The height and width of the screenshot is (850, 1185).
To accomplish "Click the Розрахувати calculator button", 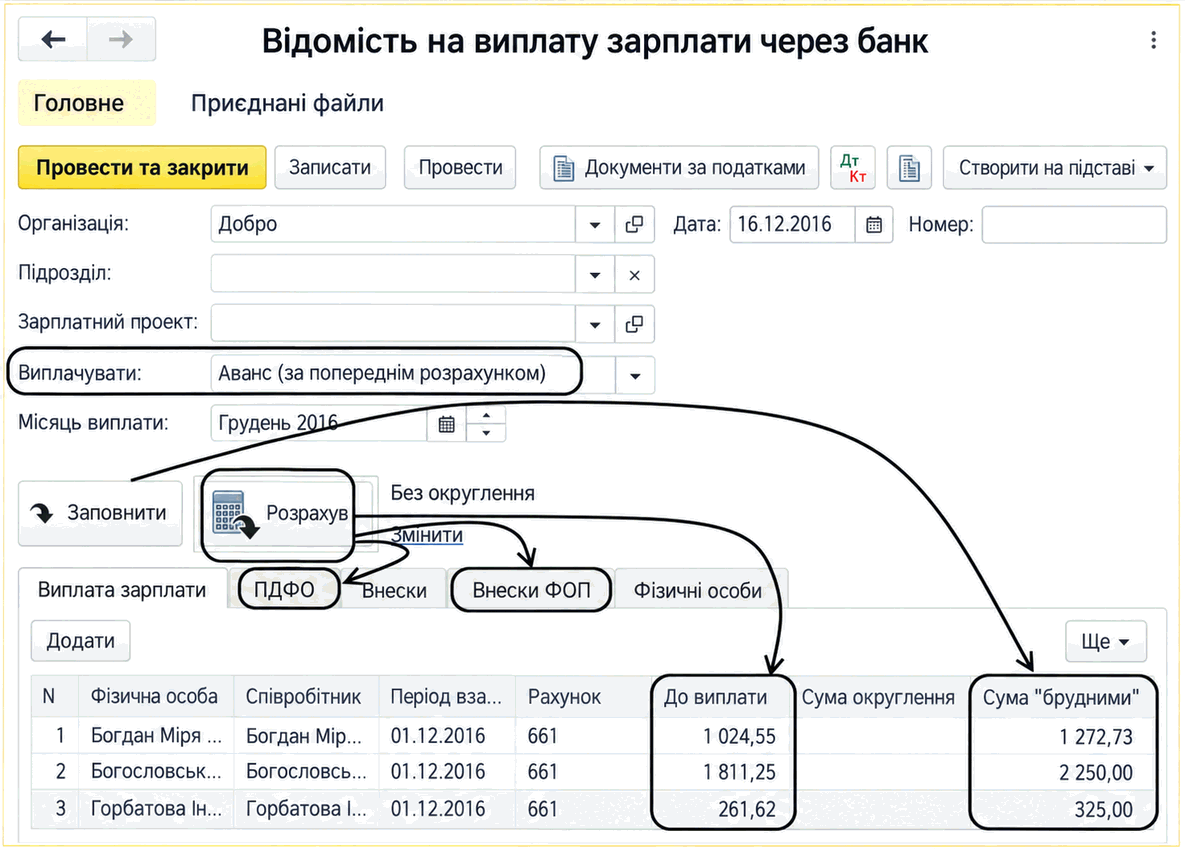I will pos(280,514).
